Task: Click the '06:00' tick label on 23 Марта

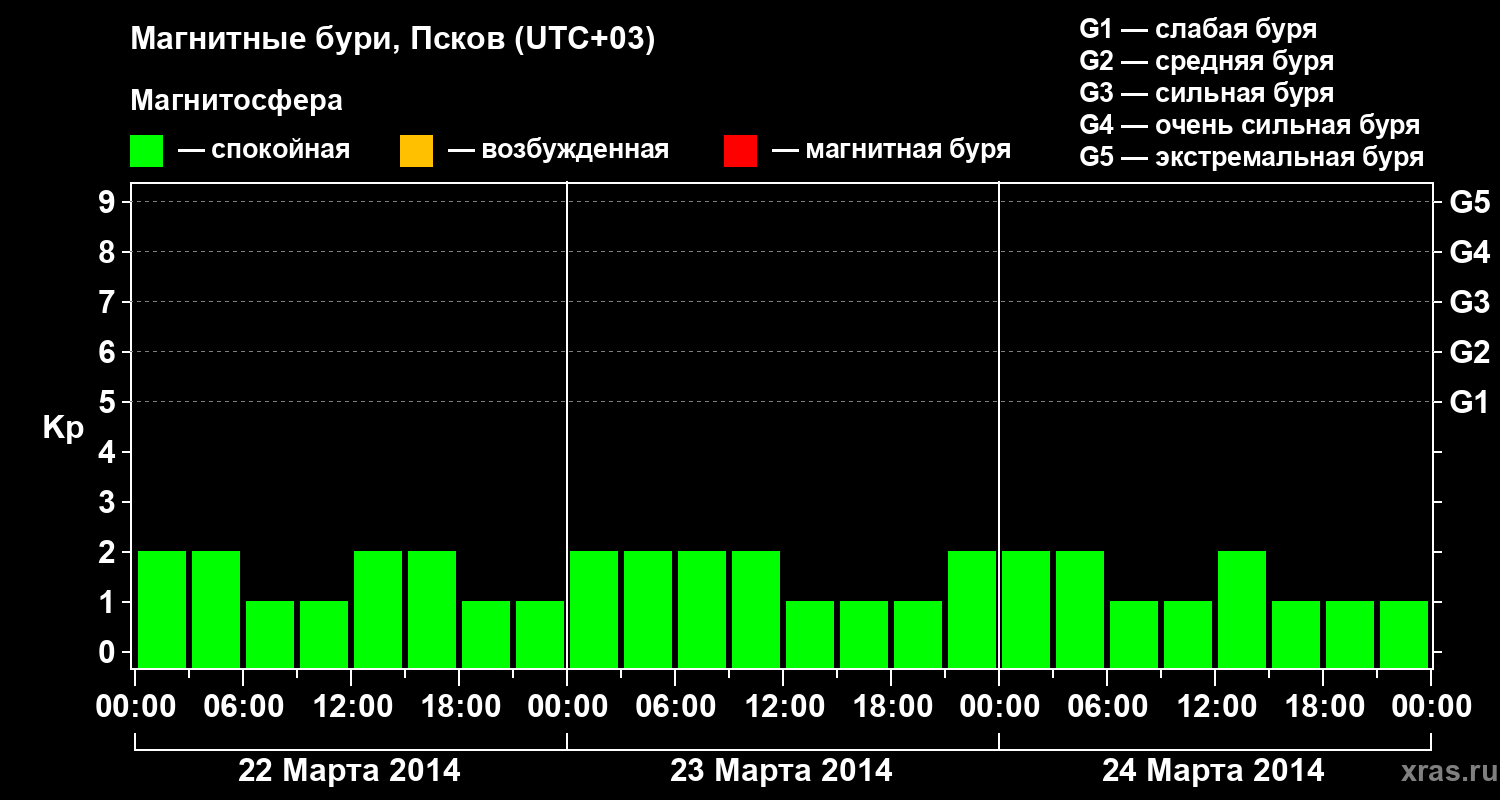Action: pos(675,707)
